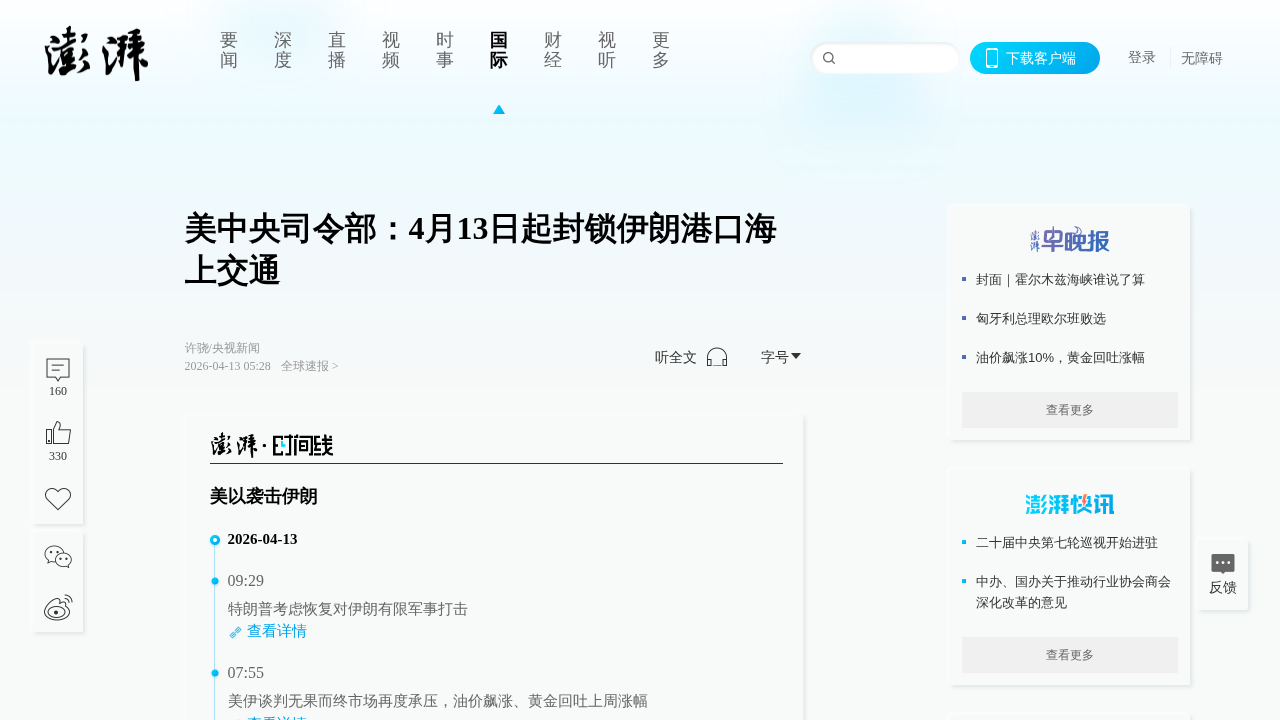The image size is (1280, 720).
Task: Expand the 字号 font size dropdown
Action: [x=781, y=357]
